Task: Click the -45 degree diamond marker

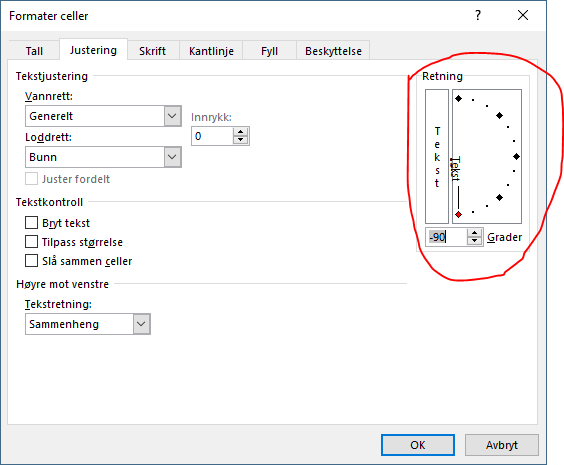Action: pos(500,197)
